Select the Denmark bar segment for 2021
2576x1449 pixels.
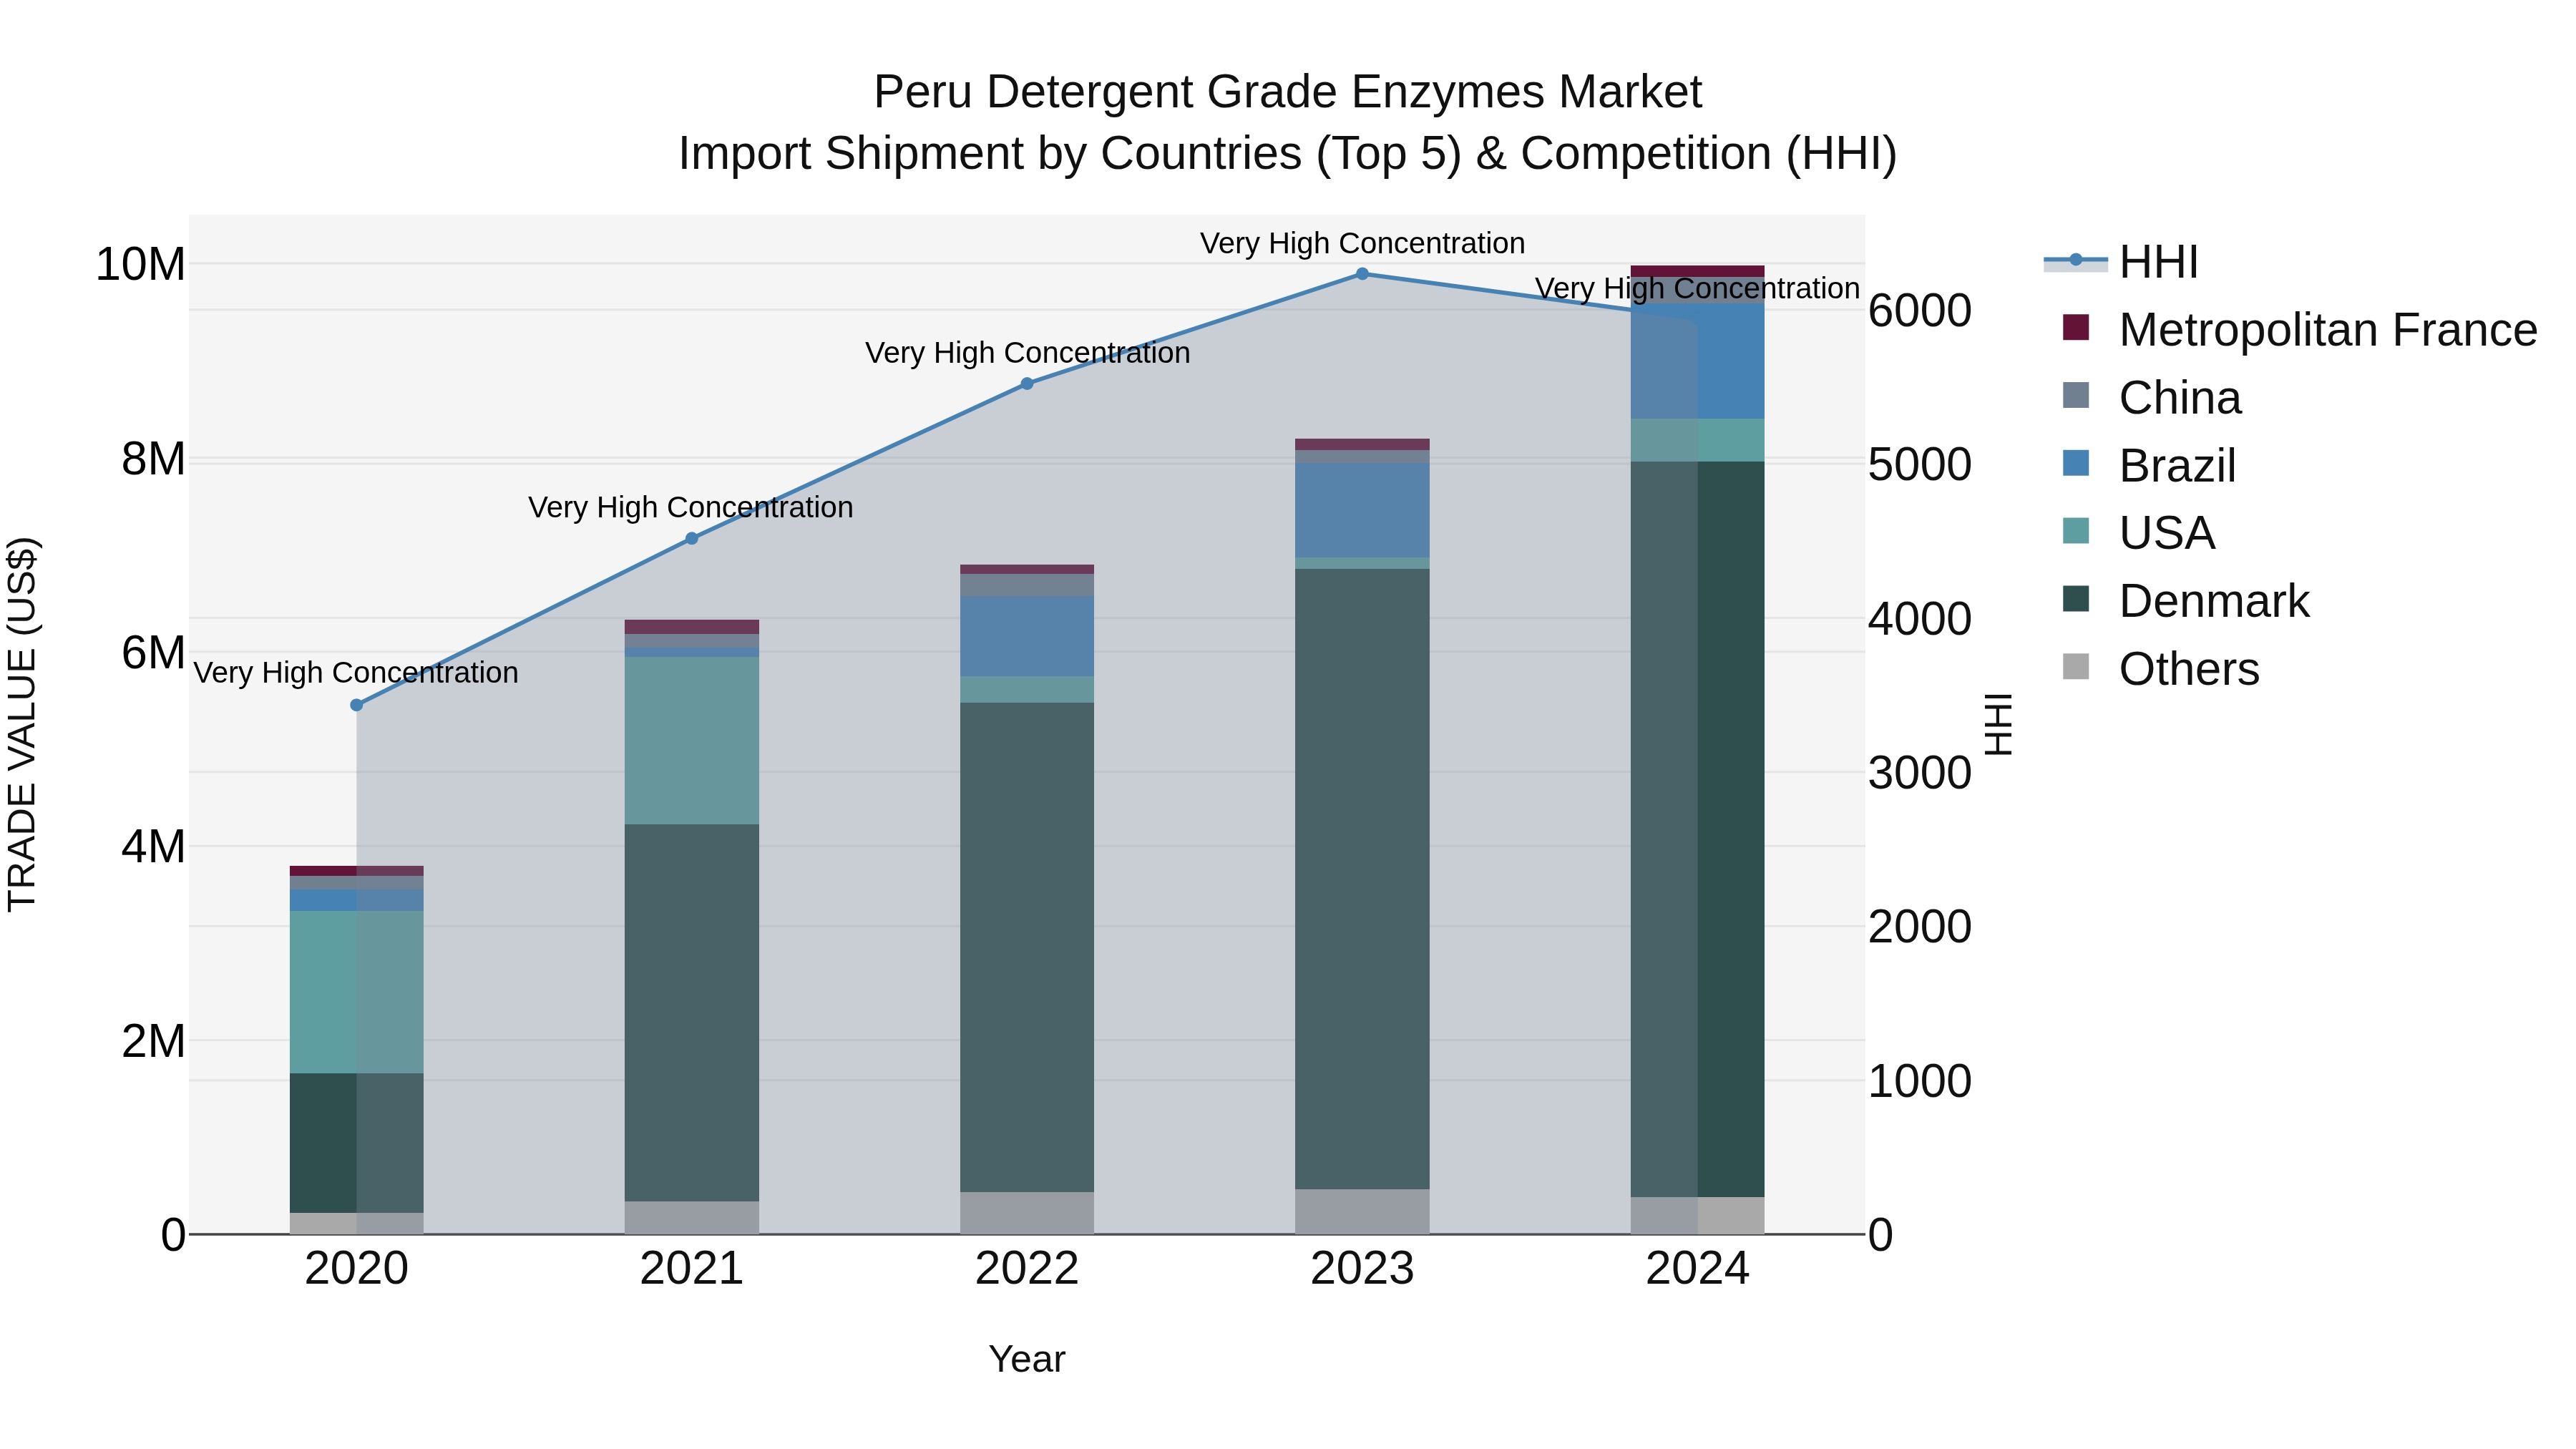pyautogui.click(x=692, y=1013)
